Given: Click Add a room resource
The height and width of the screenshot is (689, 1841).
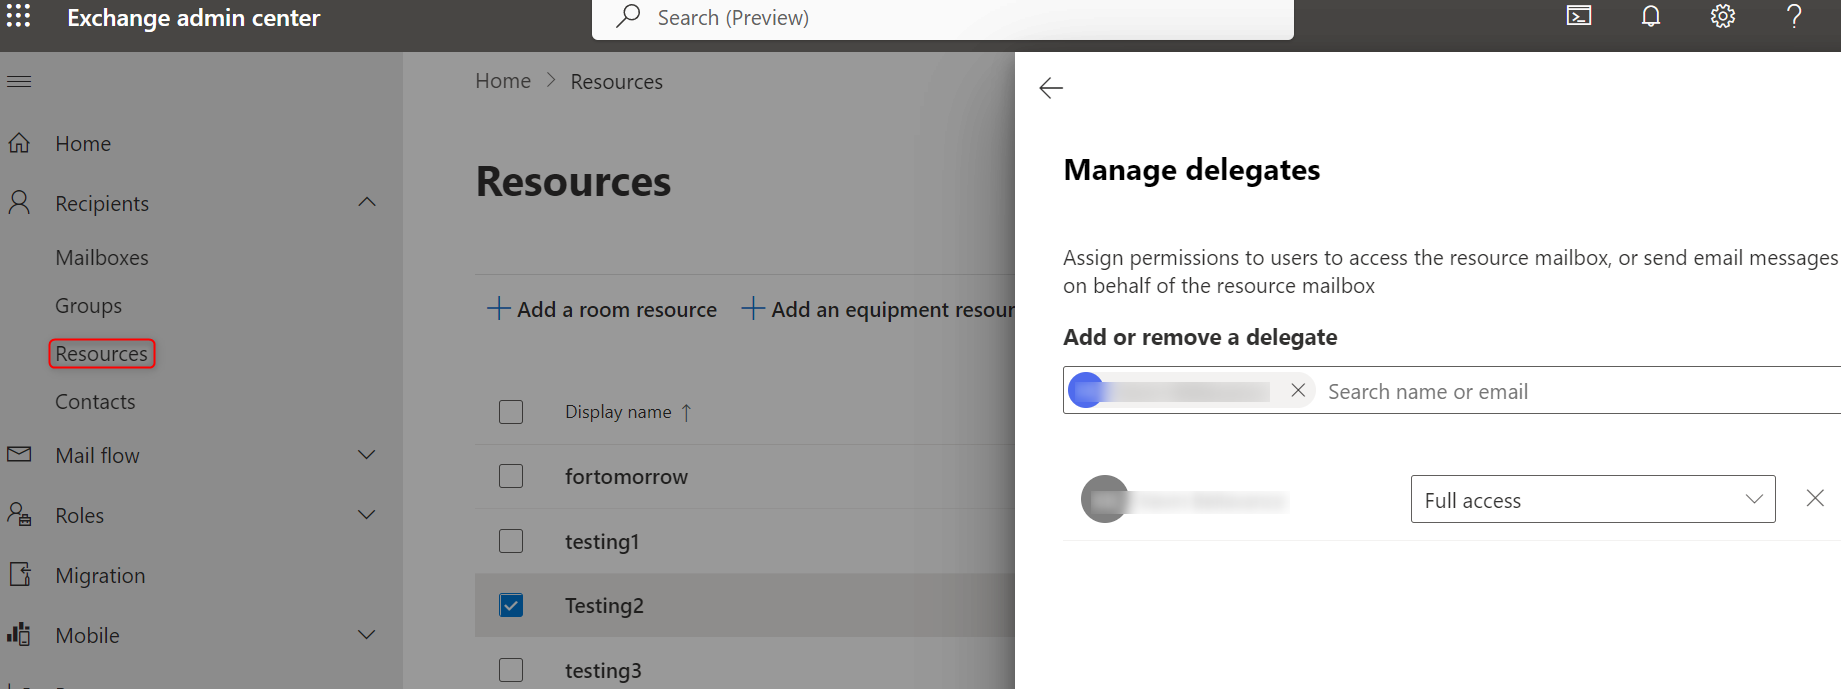Looking at the screenshot, I should [x=602, y=309].
